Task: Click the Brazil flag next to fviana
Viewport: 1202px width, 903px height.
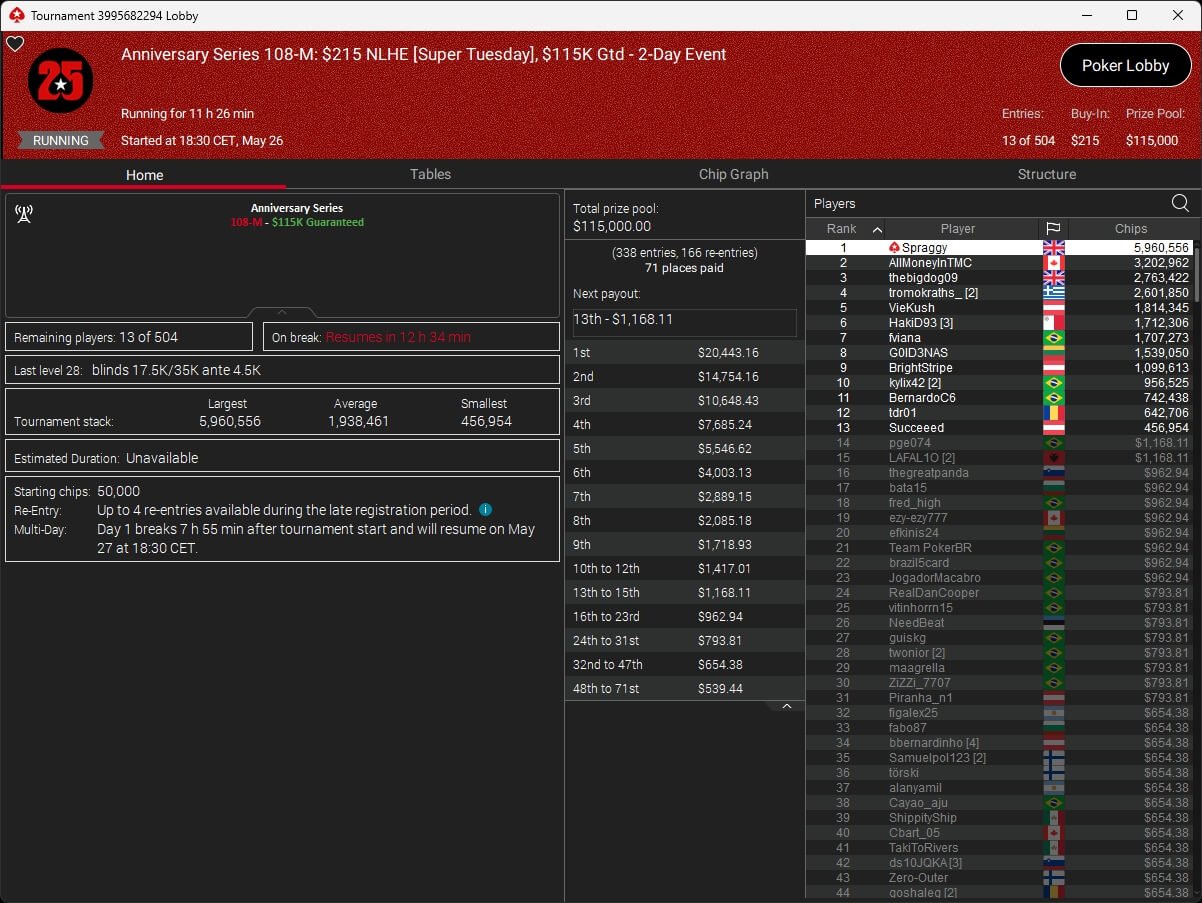Action: click(1053, 337)
